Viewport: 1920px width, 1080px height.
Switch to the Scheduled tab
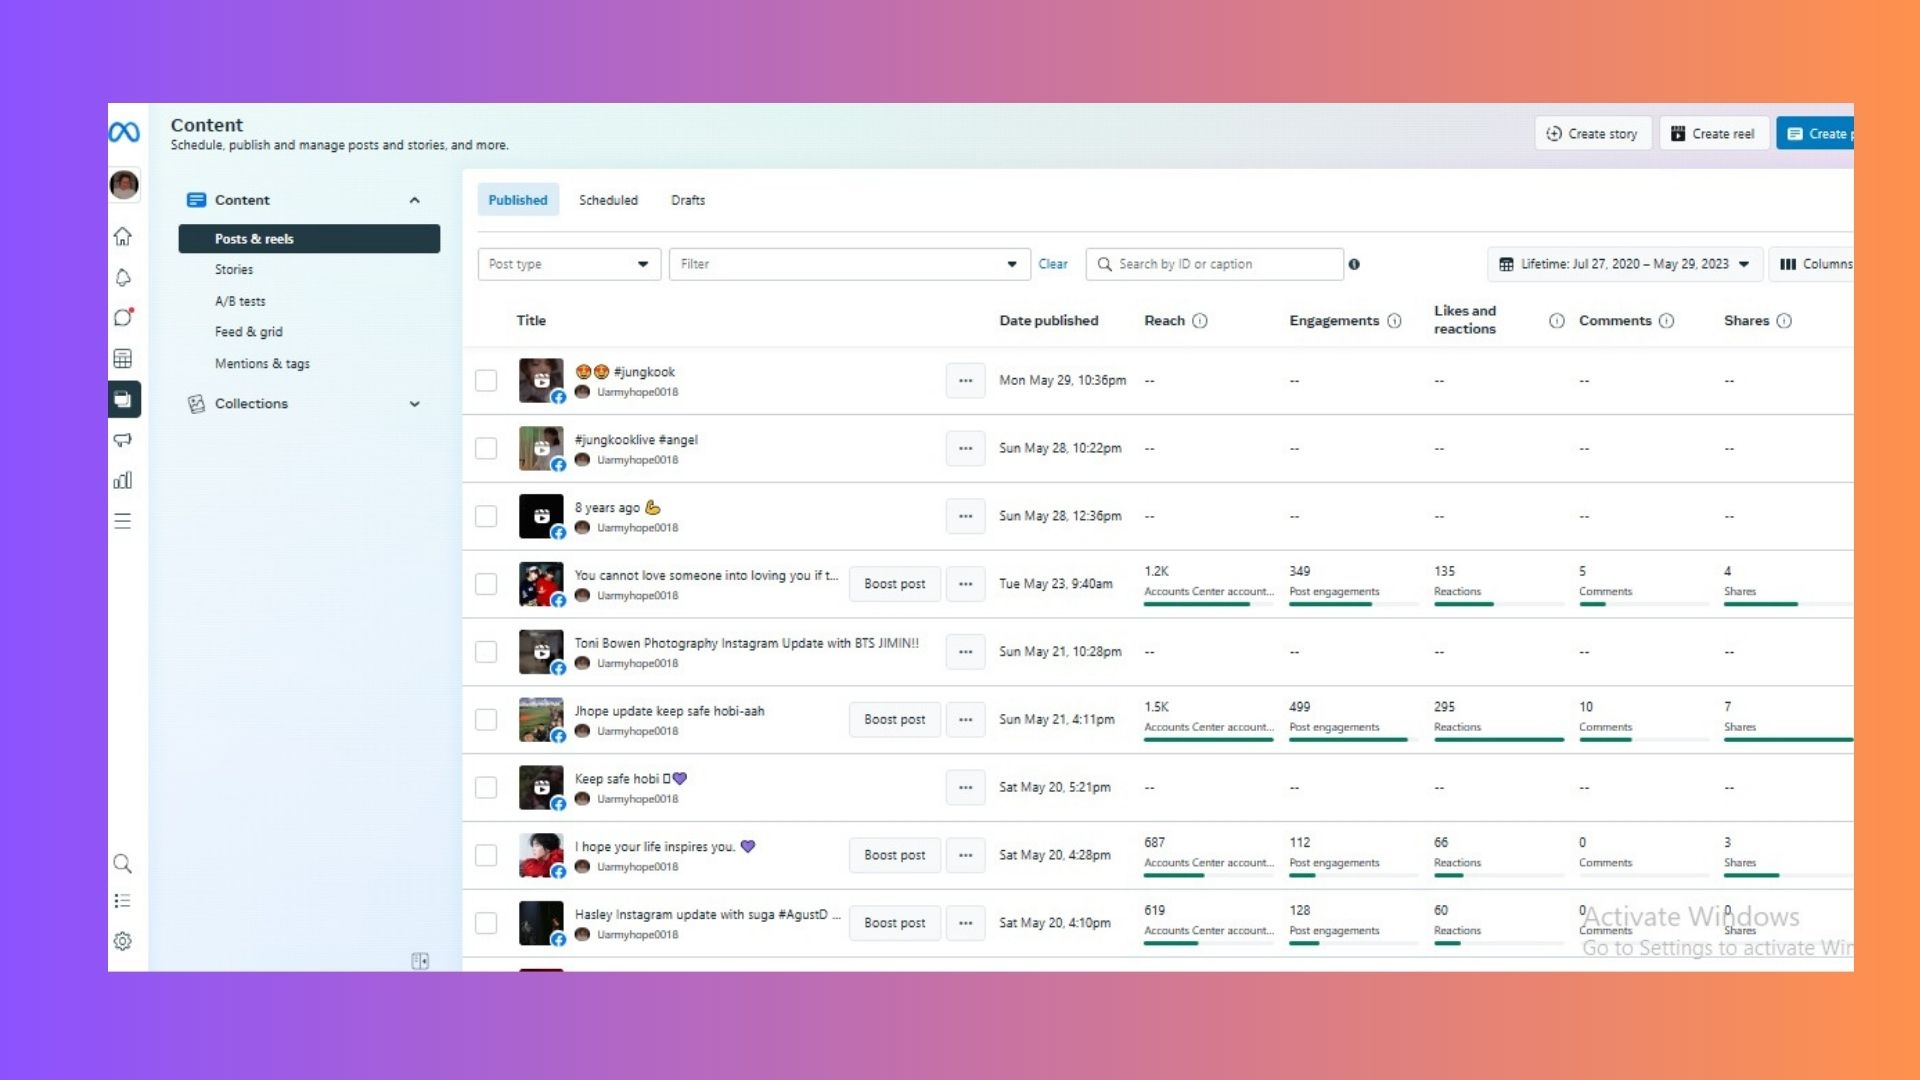(608, 200)
